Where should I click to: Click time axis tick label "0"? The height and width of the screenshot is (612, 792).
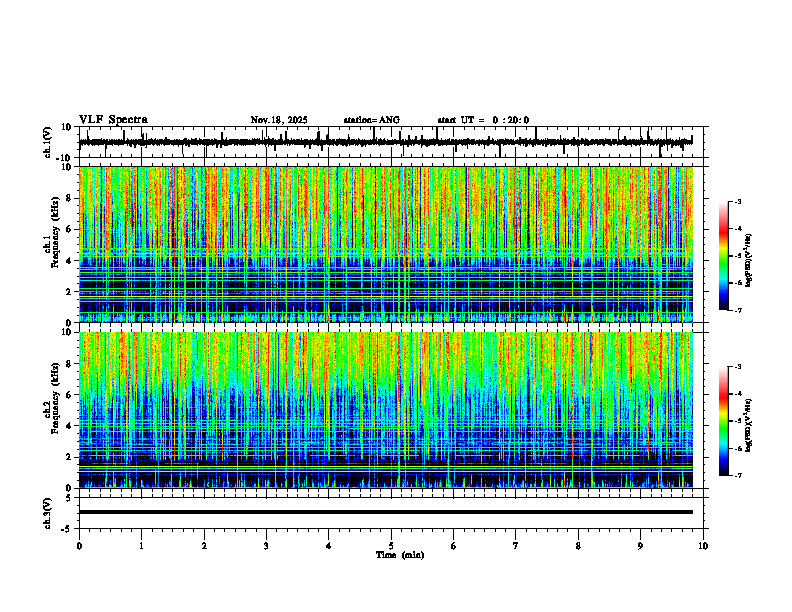[x=79, y=546]
